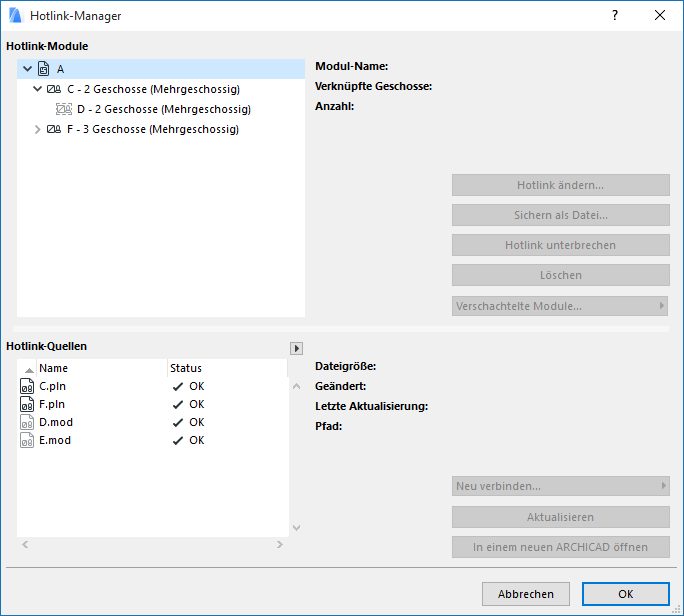The image size is (684, 616).
Task: Click the nested module icon beside D - 2 Geschosse
Action: (64, 109)
